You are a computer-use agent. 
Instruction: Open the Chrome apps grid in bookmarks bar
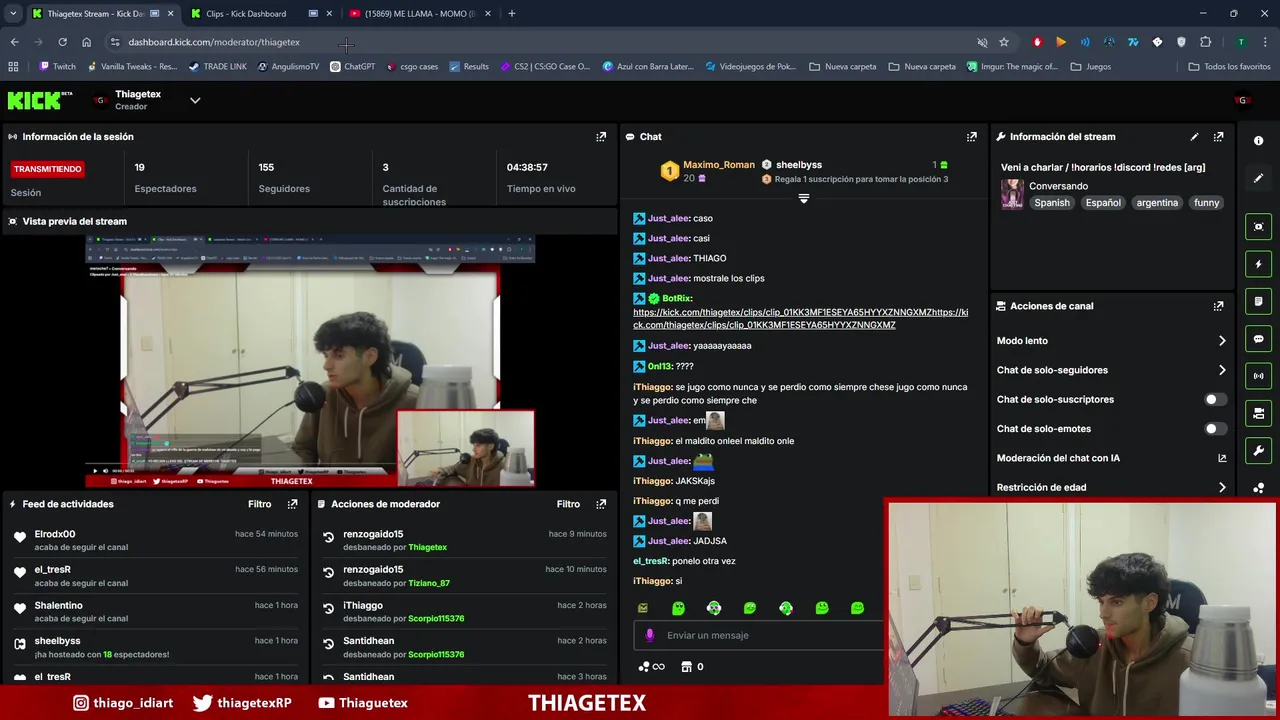pyautogui.click(x=13, y=67)
